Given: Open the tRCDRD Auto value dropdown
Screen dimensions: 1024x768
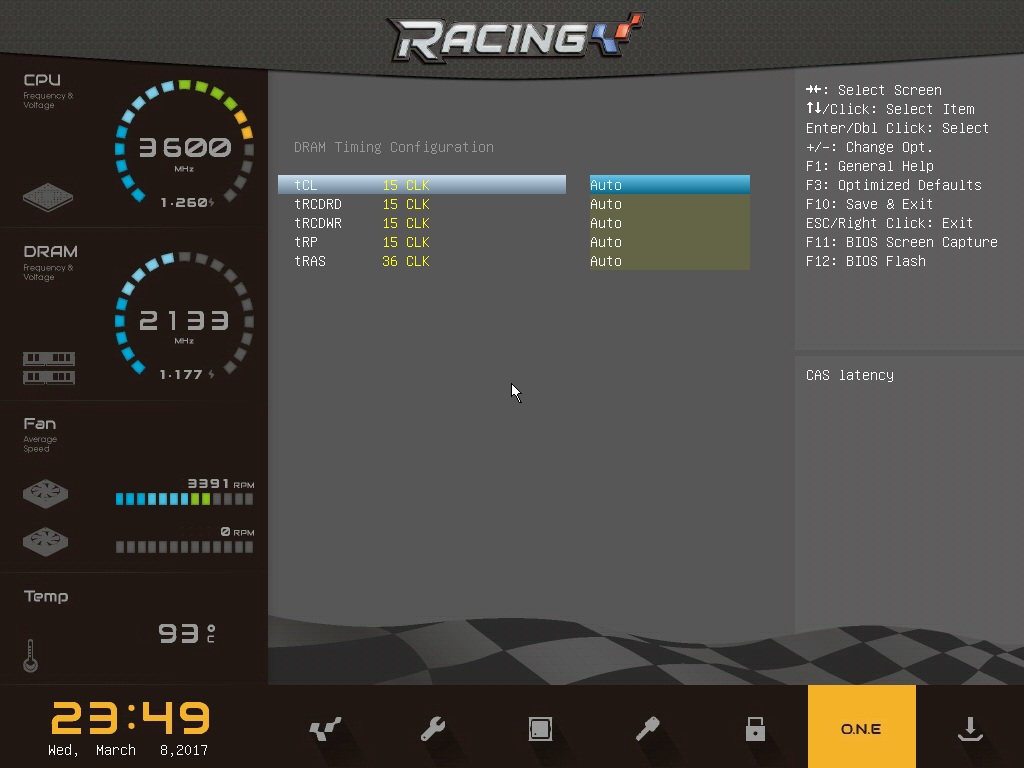Looking at the screenshot, I should pos(669,204).
